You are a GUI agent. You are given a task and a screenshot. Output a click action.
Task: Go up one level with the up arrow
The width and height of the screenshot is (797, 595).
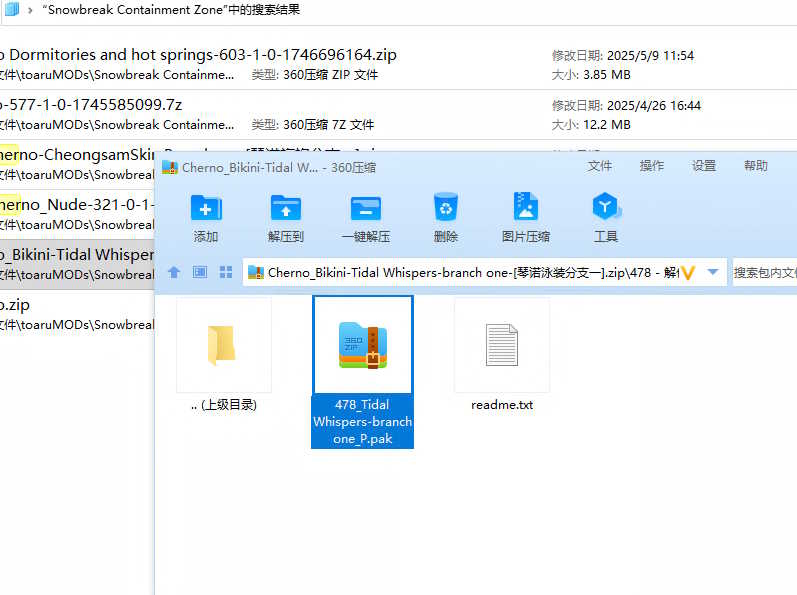[174, 272]
